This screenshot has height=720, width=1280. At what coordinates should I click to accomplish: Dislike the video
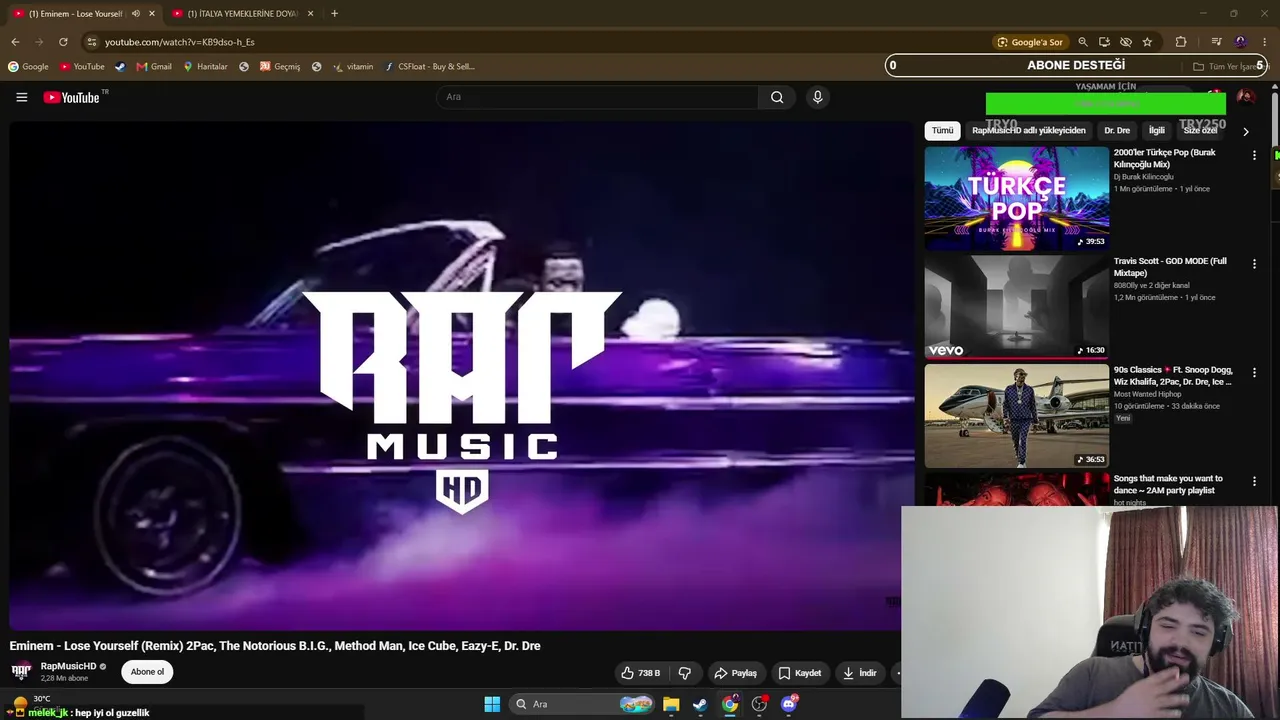tap(684, 673)
